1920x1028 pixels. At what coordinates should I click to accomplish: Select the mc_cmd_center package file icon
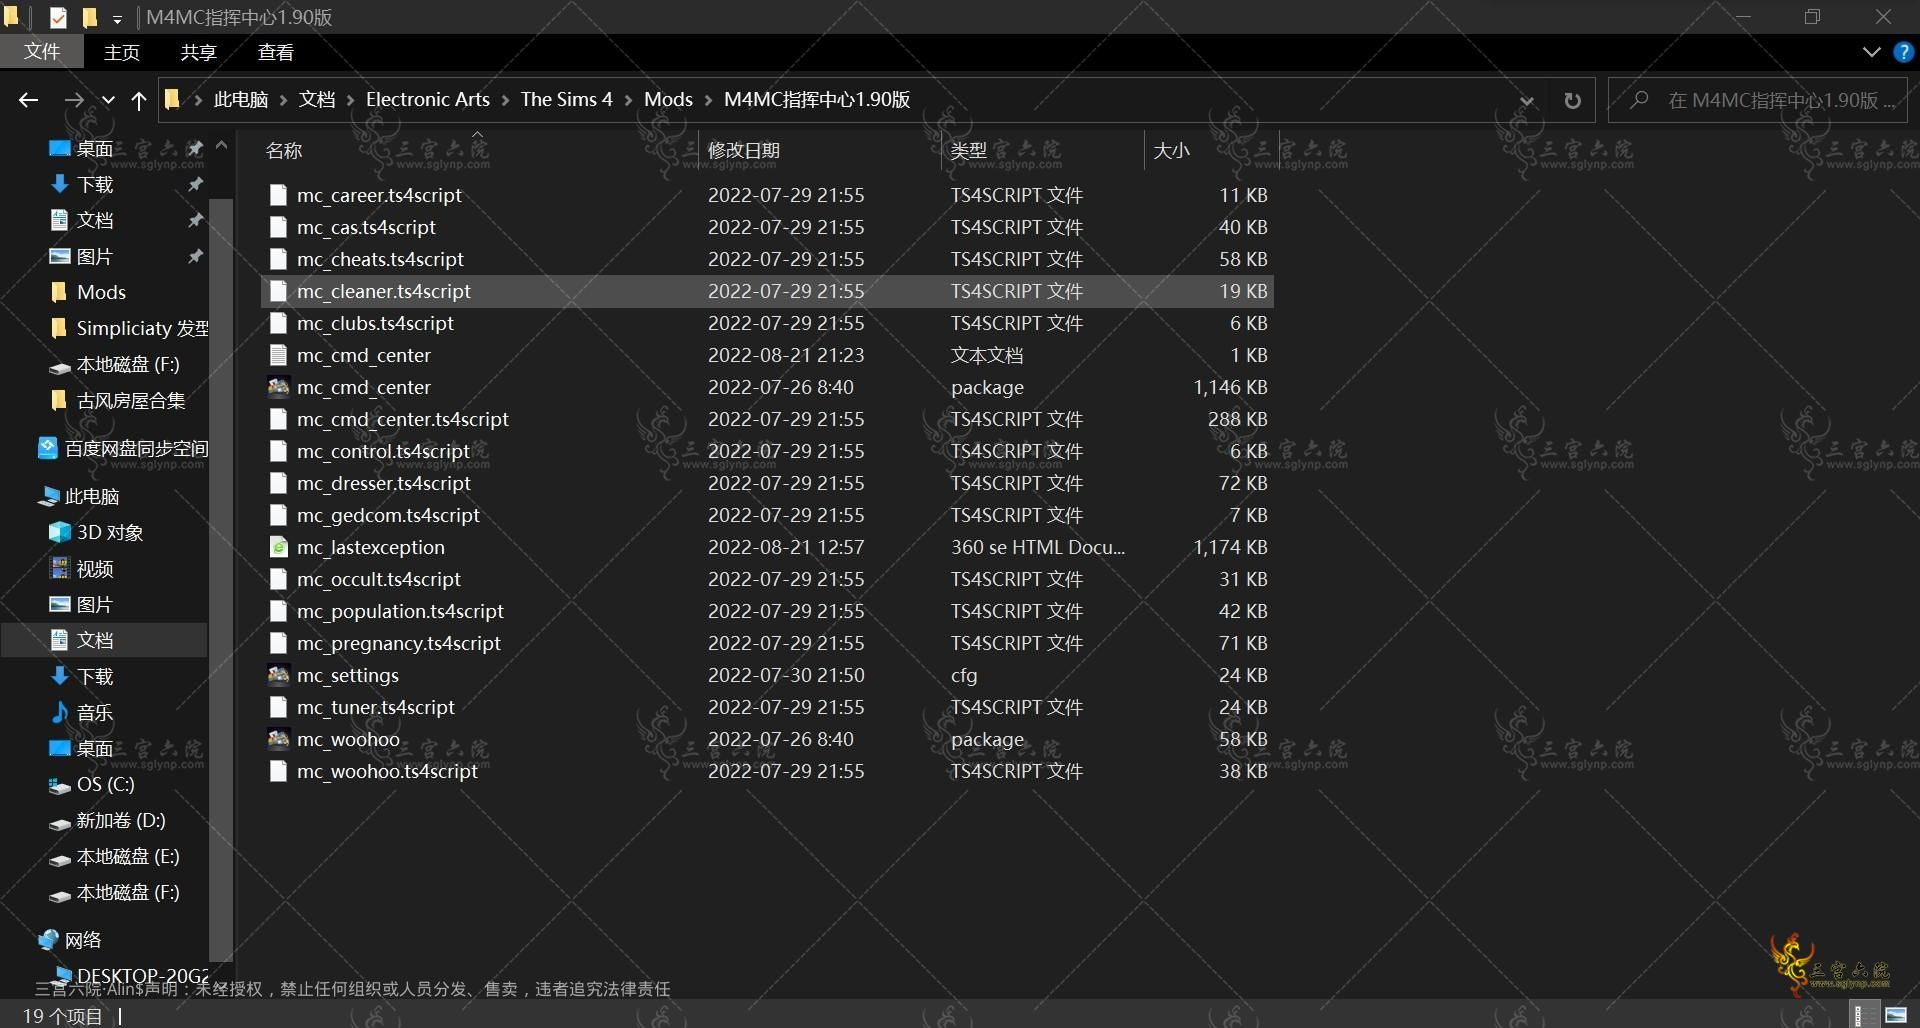tap(278, 387)
